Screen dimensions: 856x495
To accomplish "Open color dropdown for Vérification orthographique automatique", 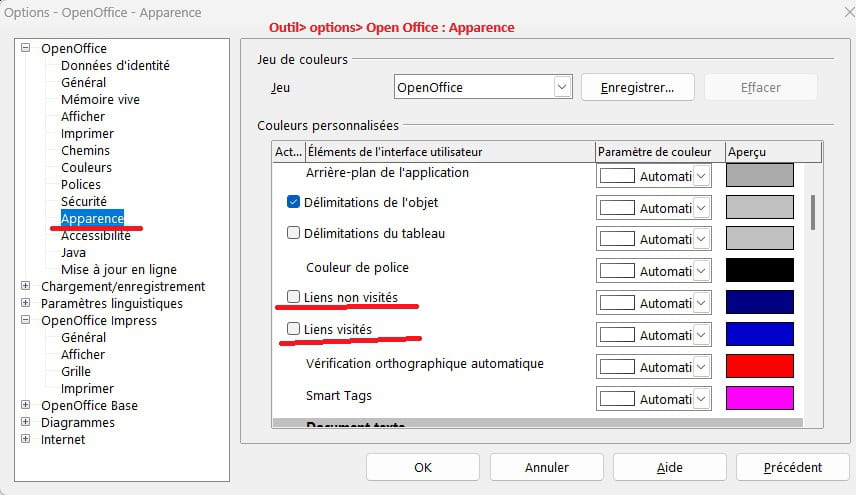I will tap(702, 367).
